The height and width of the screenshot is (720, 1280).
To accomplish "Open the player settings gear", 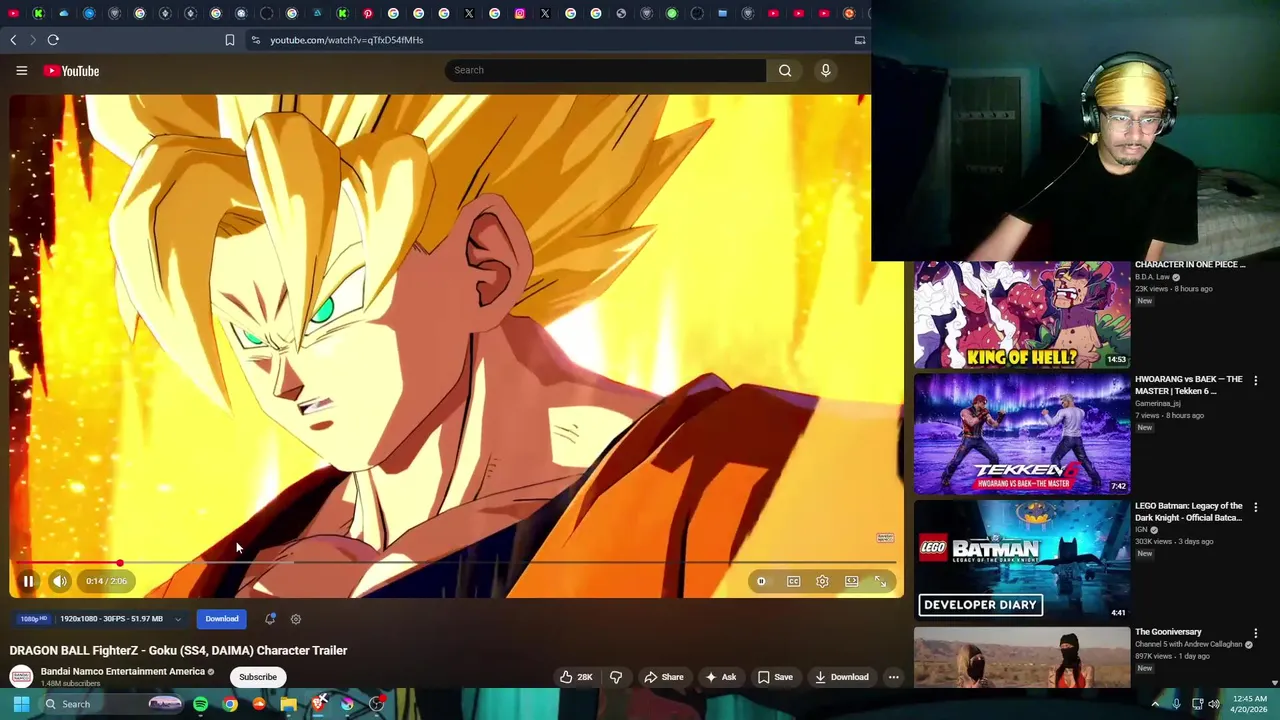I will (822, 581).
